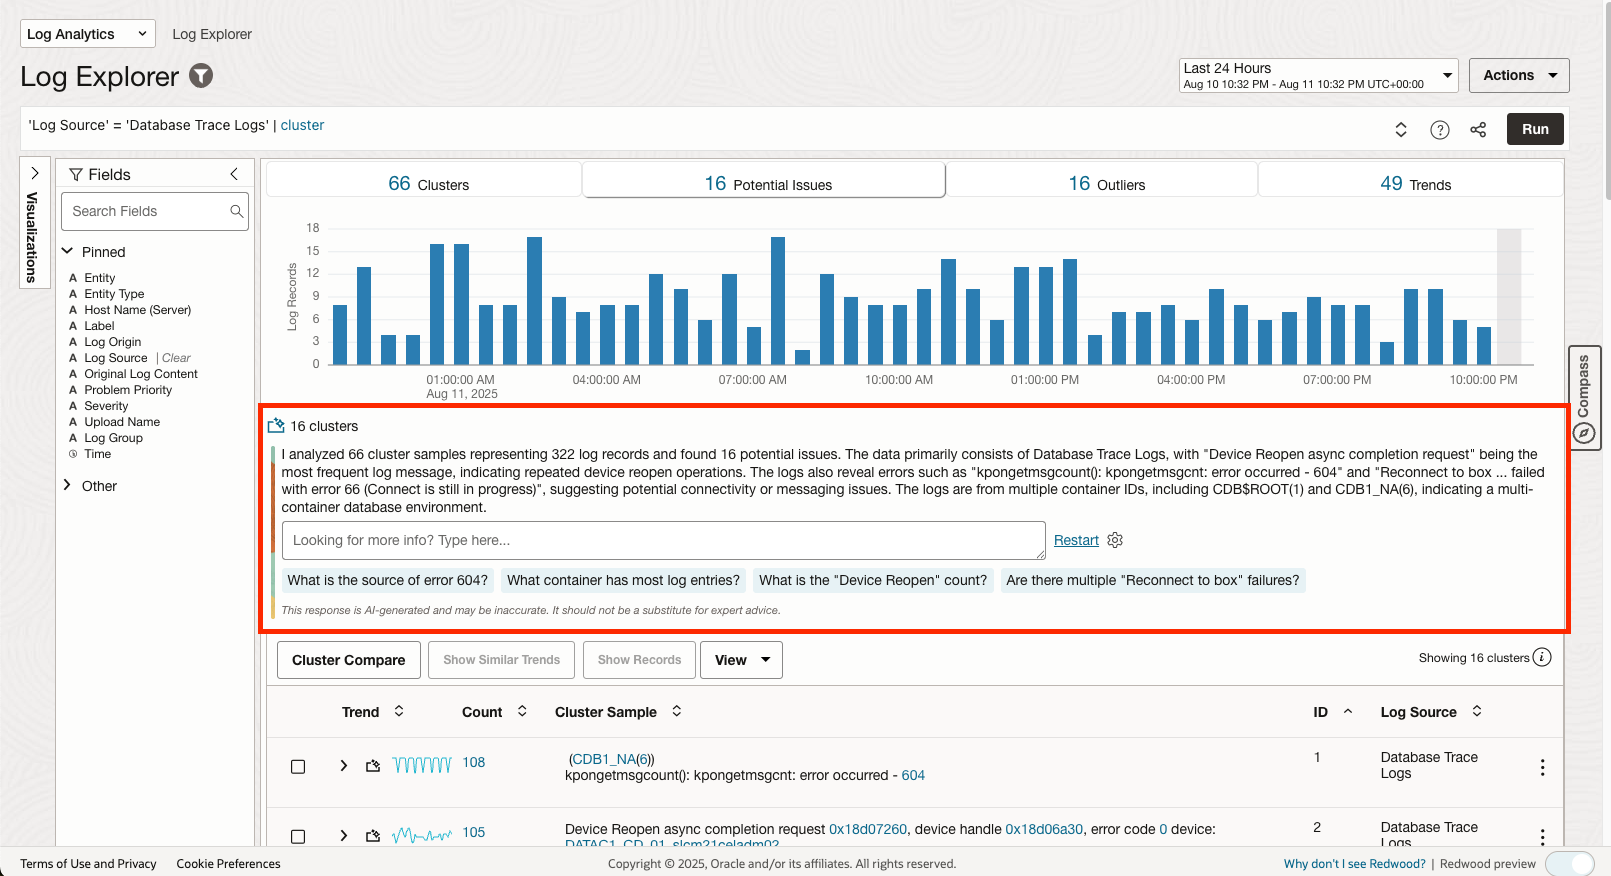
Task: Select the Problem Priority pinned field
Action: [x=128, y=390]
